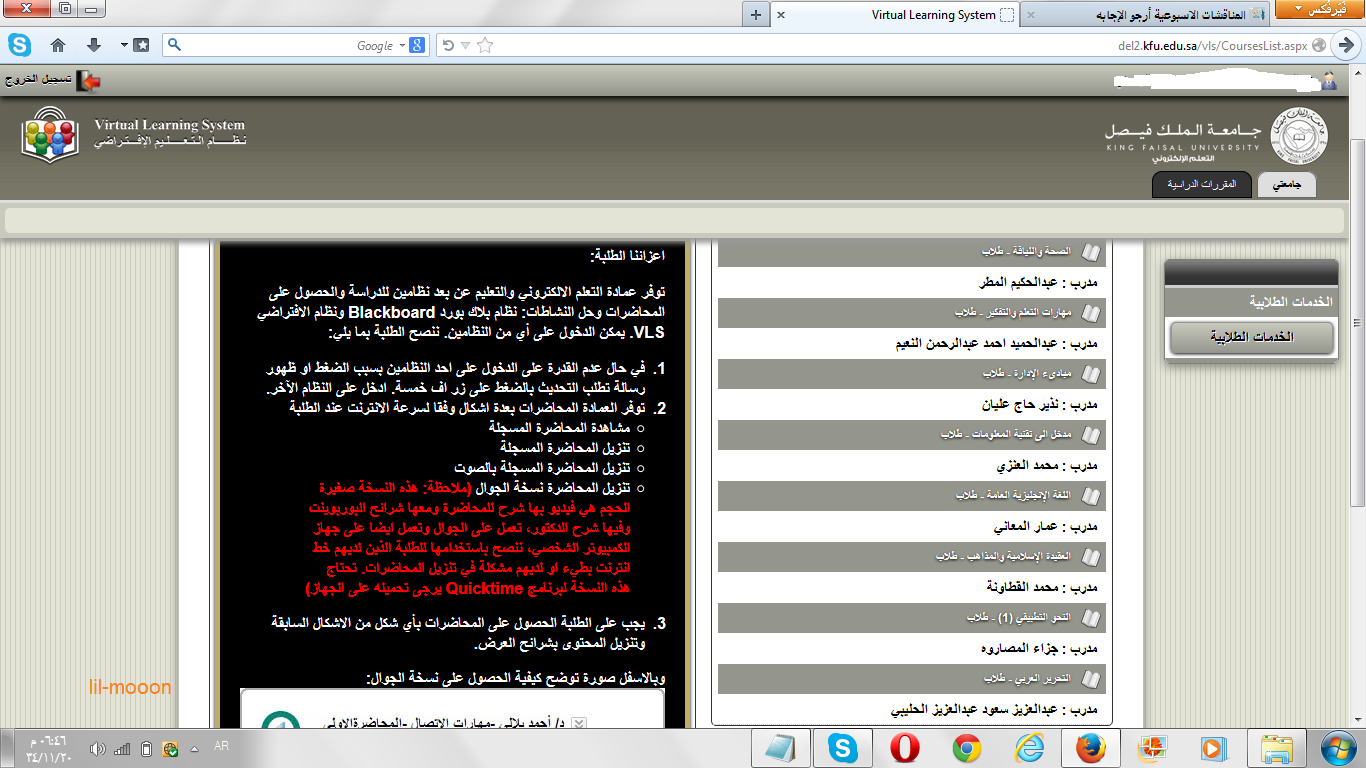
Task: Open course مبادىء الإدارة - طلاب
Action: (1027, 374)
